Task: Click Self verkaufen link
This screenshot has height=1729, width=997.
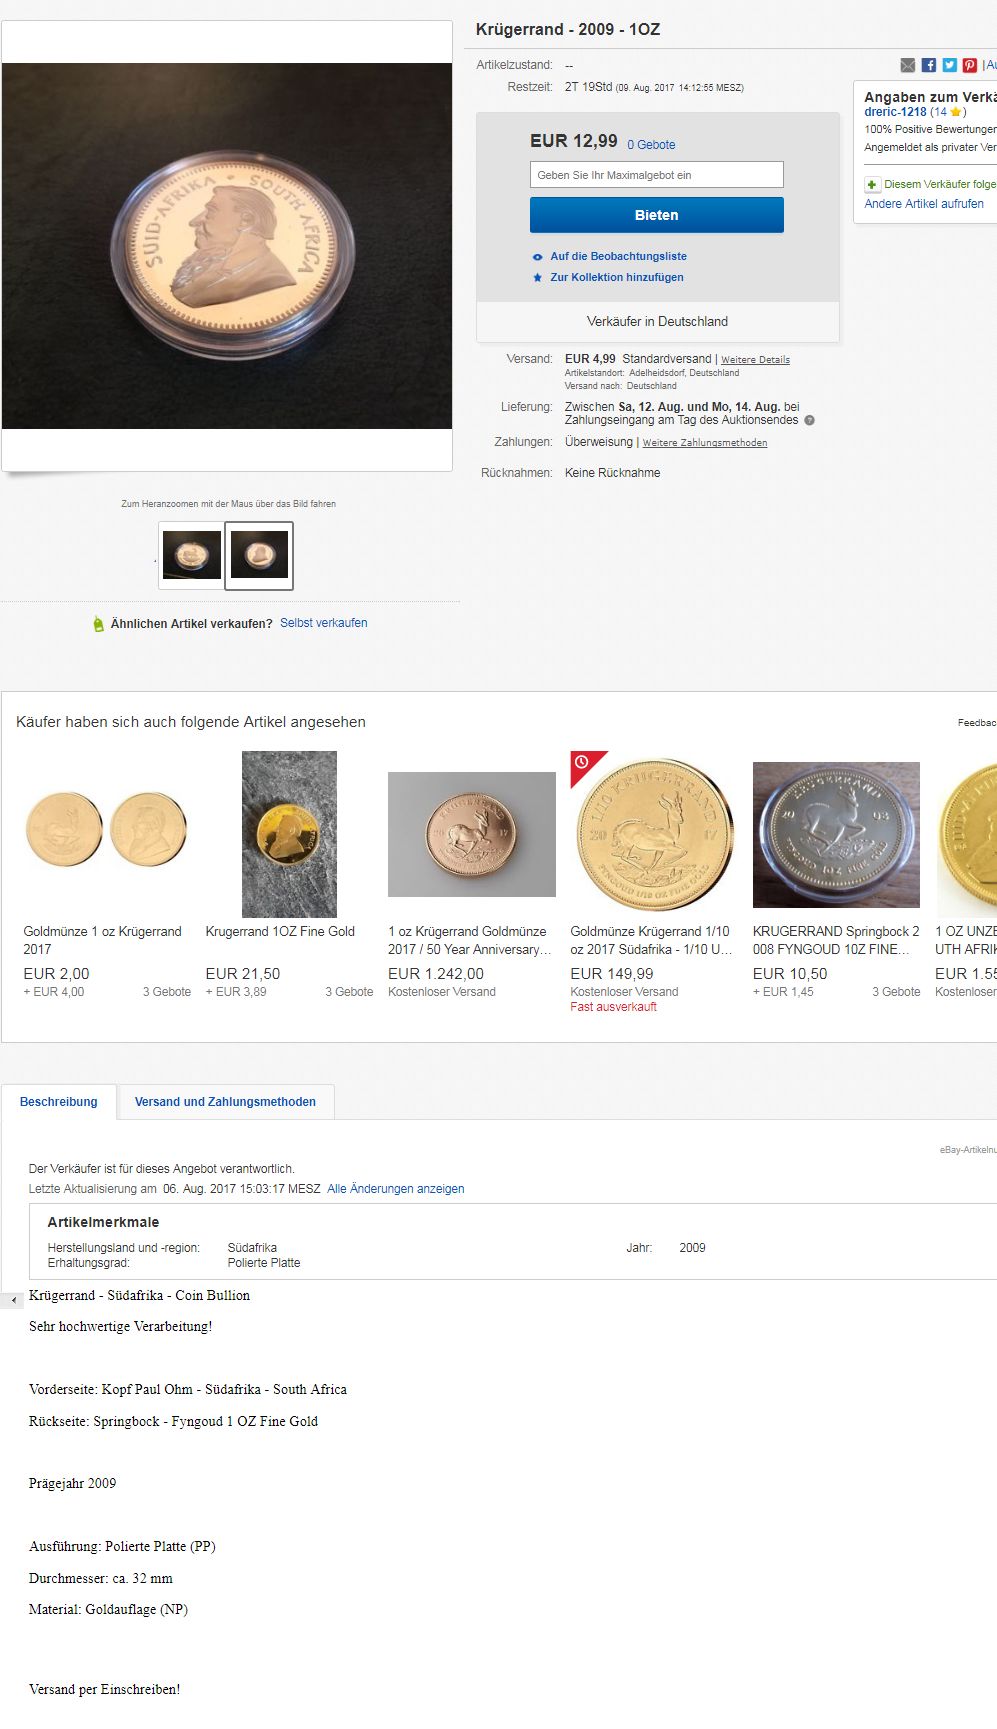Action: [x=323, y=623]
